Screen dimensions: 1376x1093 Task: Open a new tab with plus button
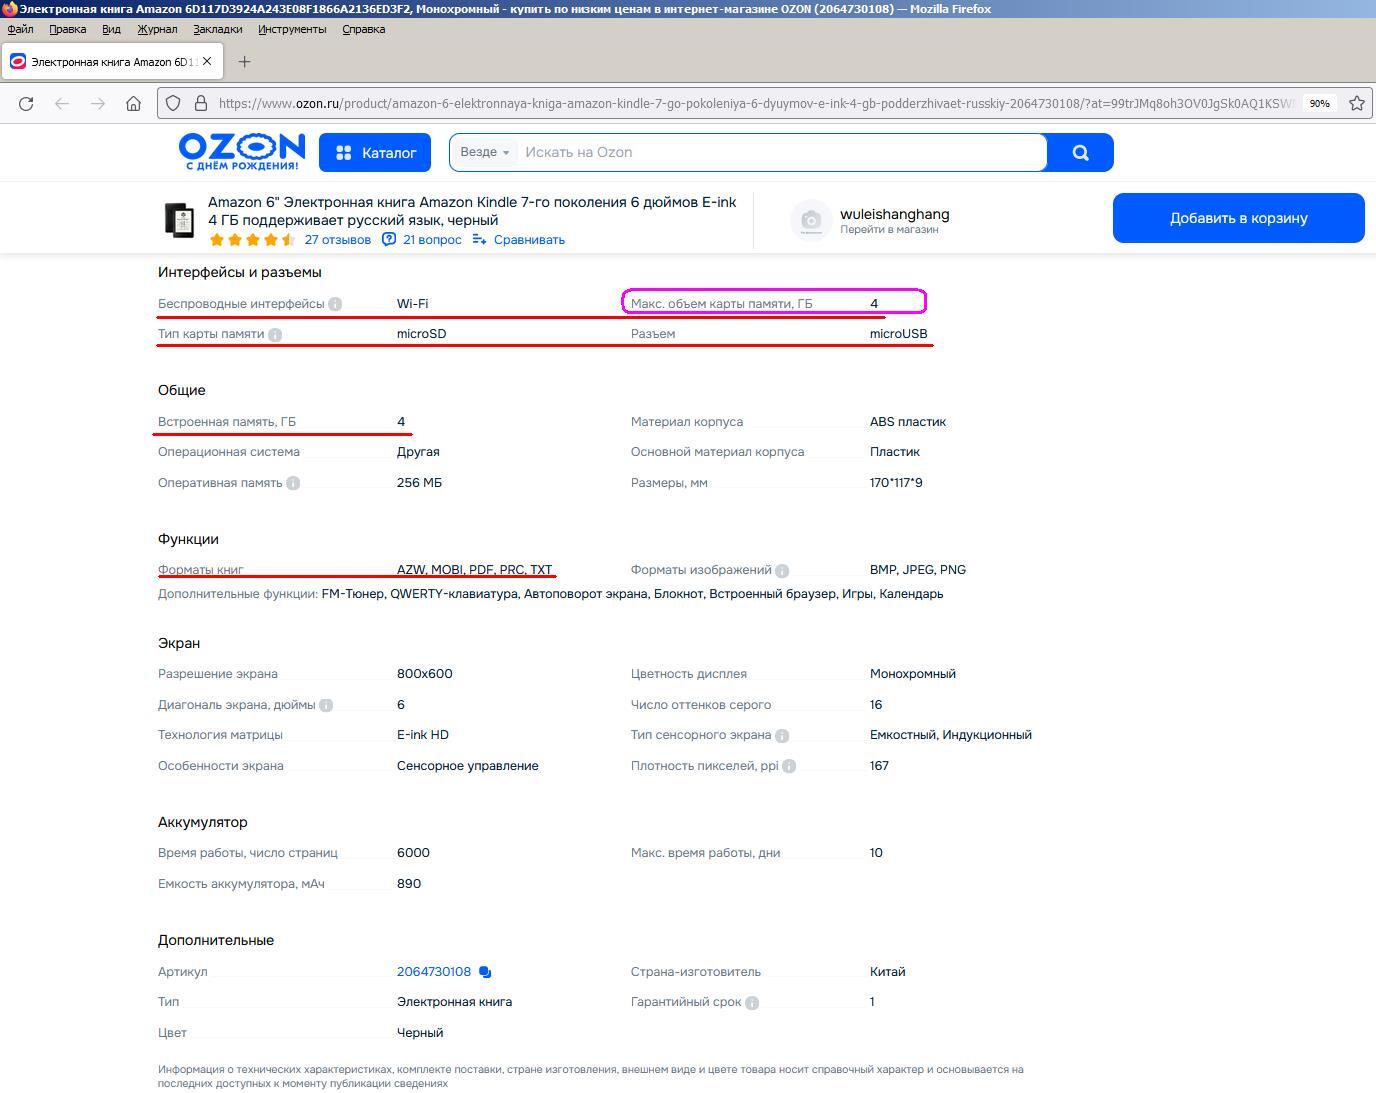pos(244,62)
